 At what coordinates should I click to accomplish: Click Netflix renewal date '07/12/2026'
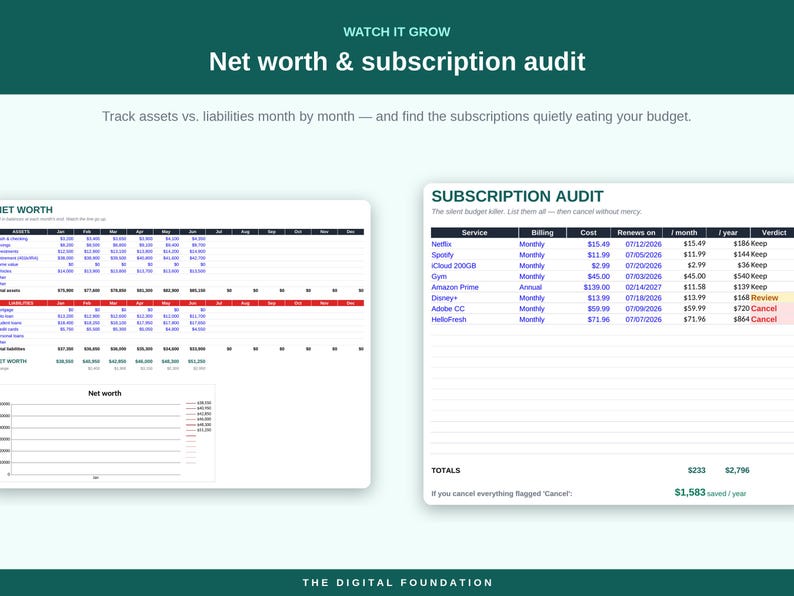(x=643, y=244)
